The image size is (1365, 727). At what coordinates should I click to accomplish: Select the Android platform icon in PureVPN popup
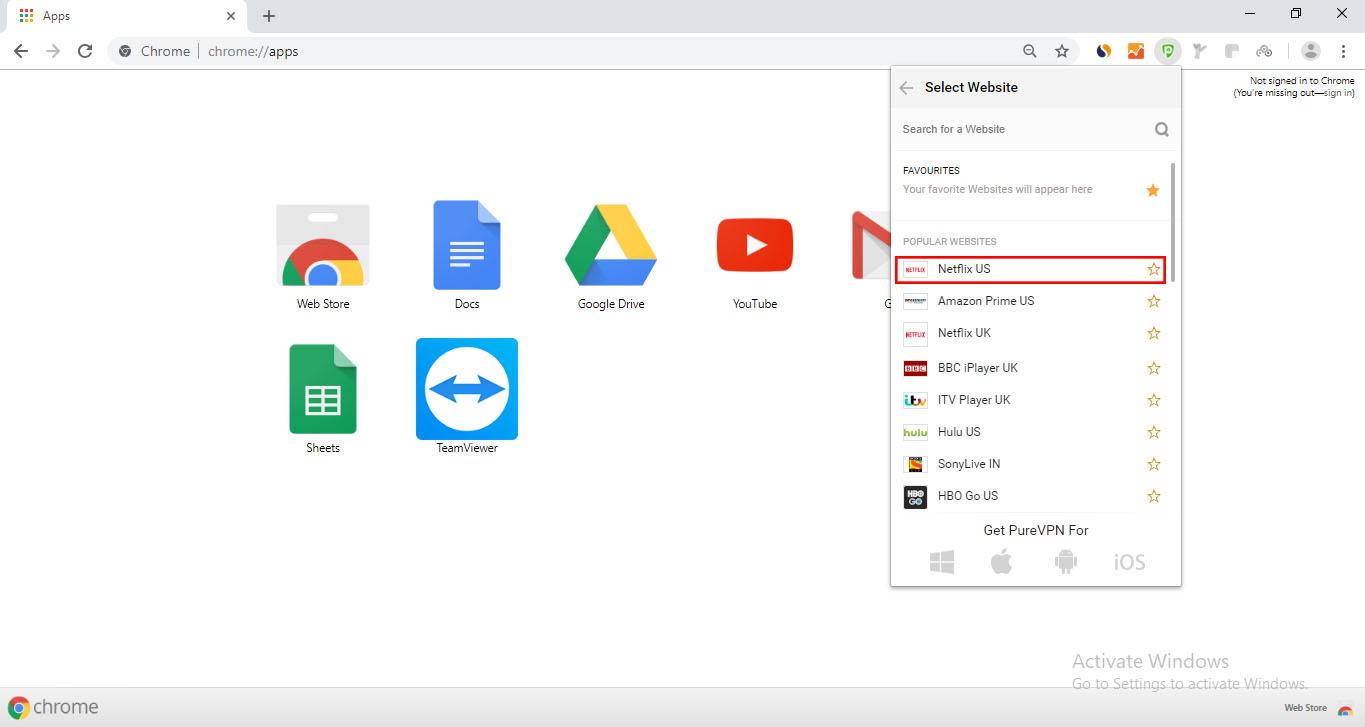1066,561
